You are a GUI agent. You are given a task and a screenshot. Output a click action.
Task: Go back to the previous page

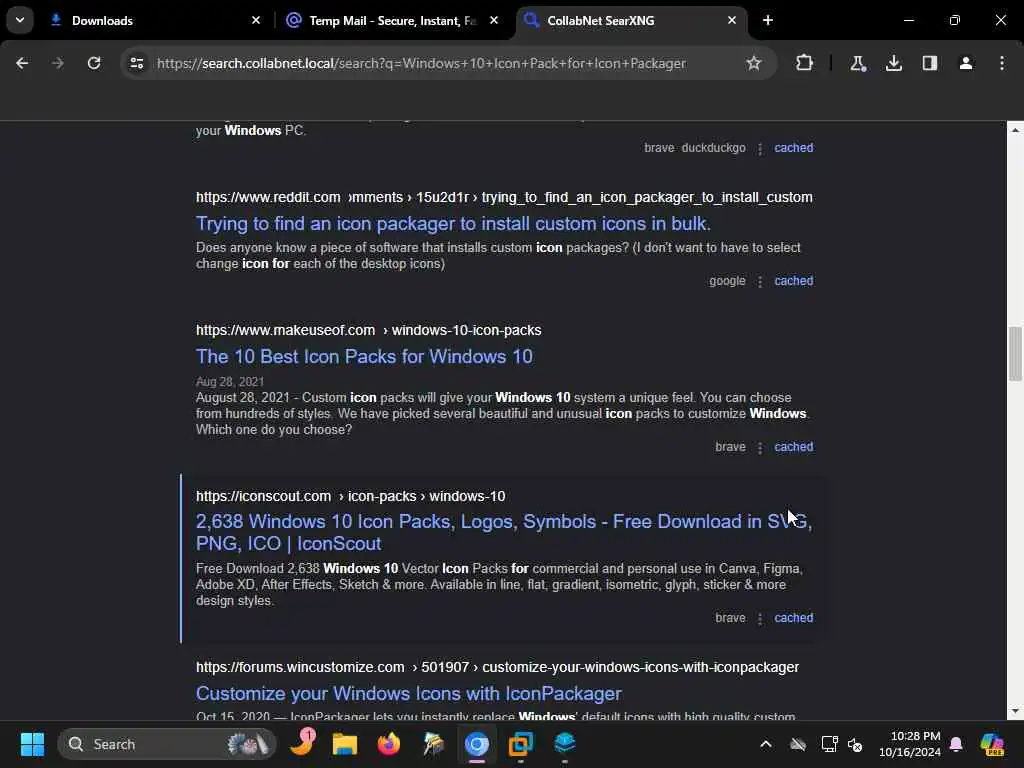click(x=22, y=63)
